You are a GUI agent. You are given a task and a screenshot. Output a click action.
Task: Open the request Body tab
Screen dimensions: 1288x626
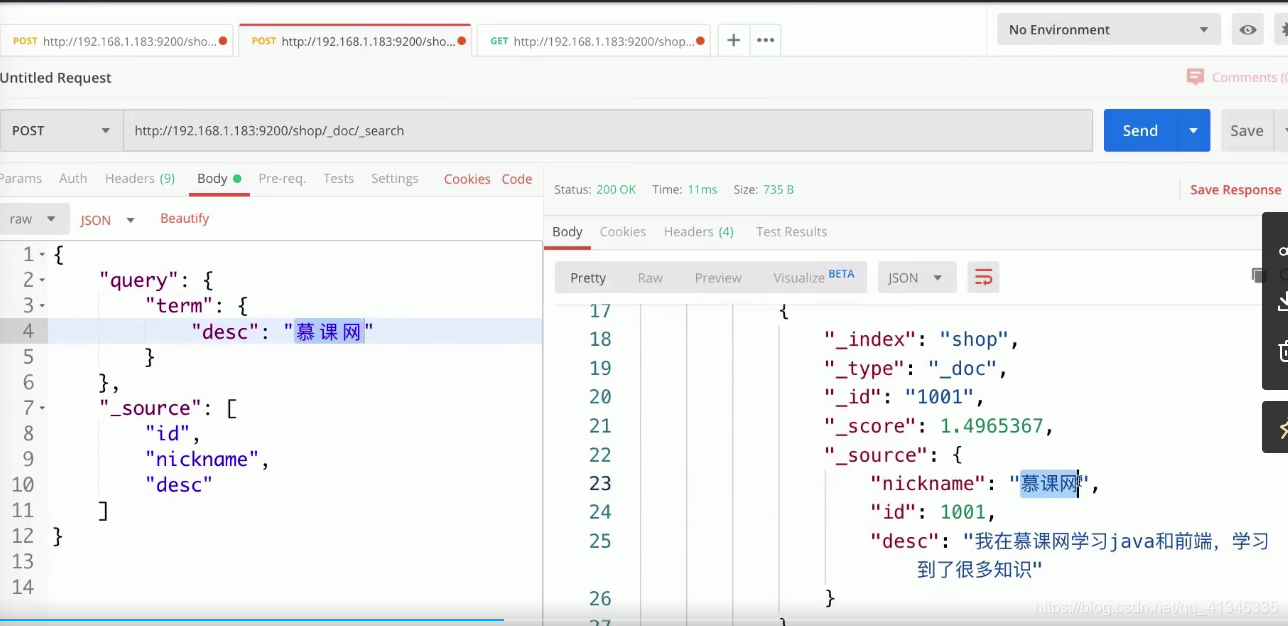pyautogui.click(x=219, y=178)
